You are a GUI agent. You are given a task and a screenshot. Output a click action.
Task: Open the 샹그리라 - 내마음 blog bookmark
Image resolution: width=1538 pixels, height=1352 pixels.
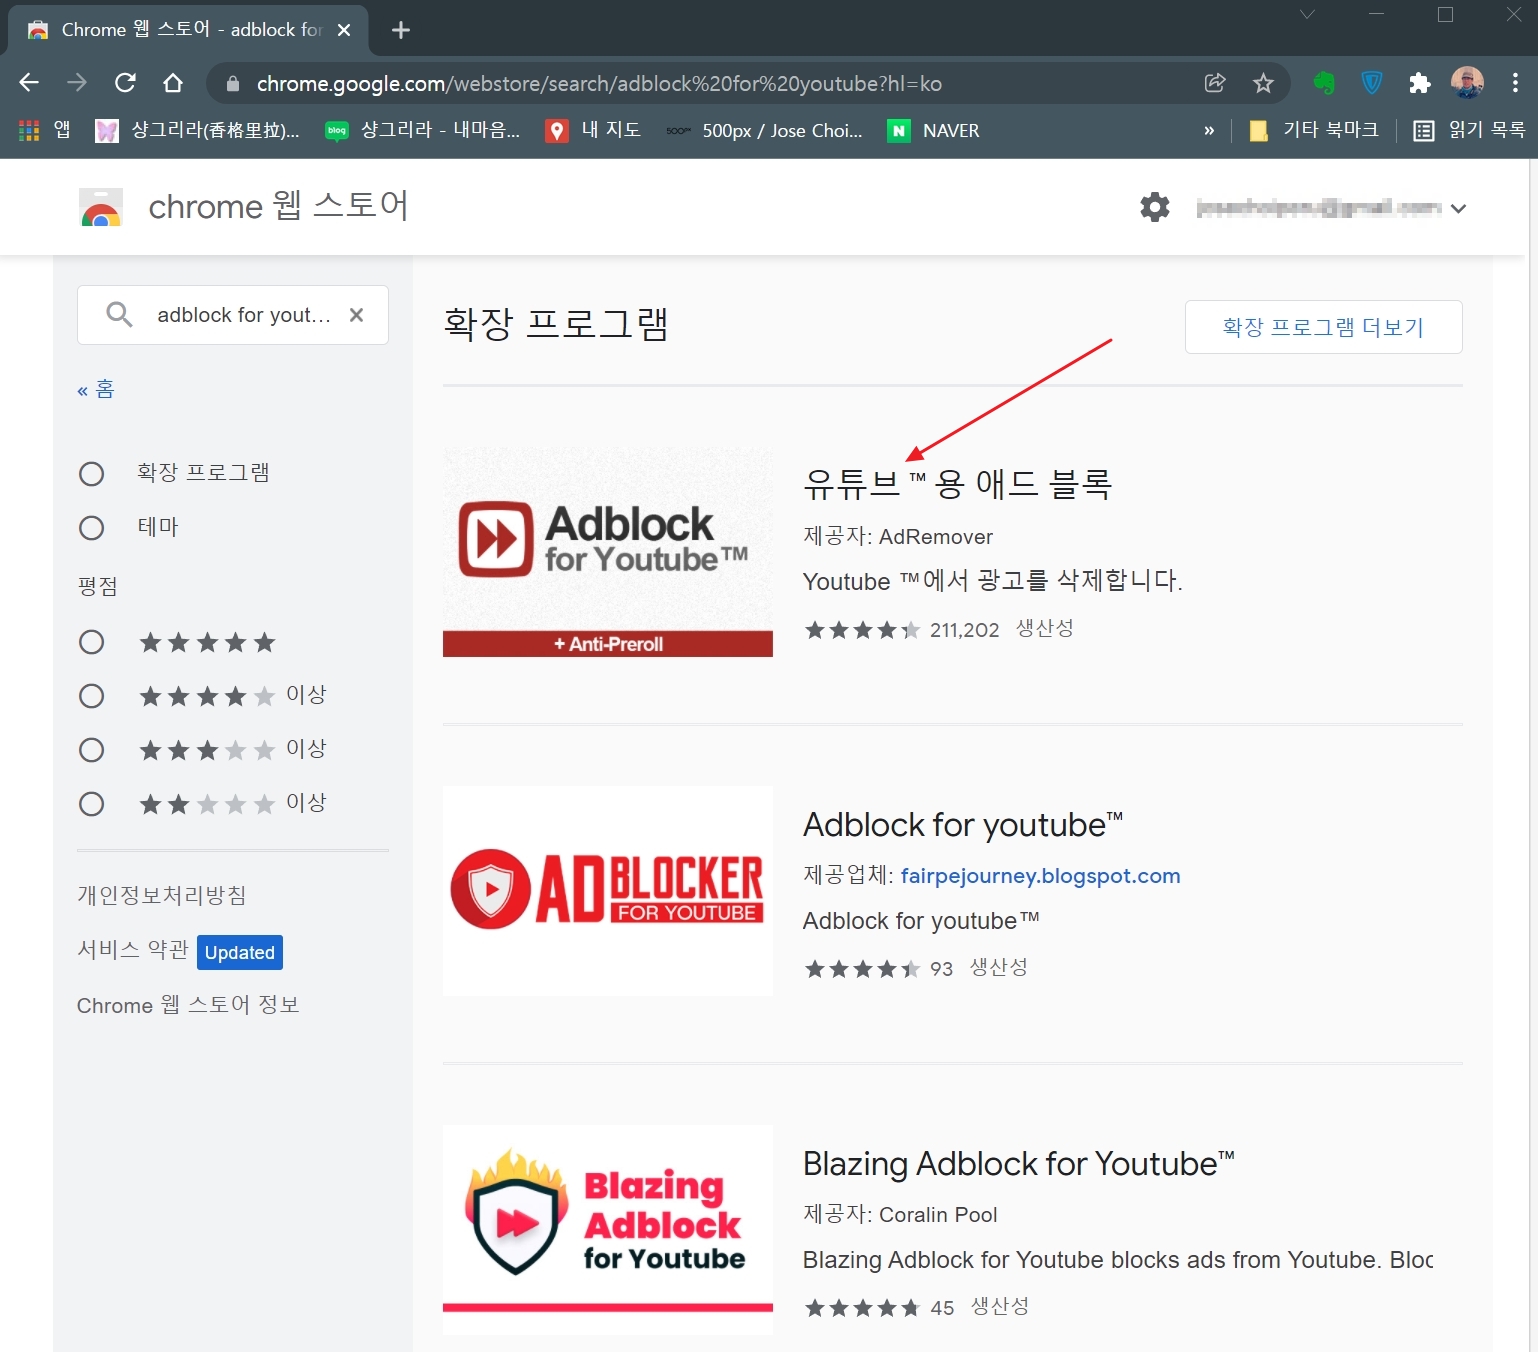[423, 130]
